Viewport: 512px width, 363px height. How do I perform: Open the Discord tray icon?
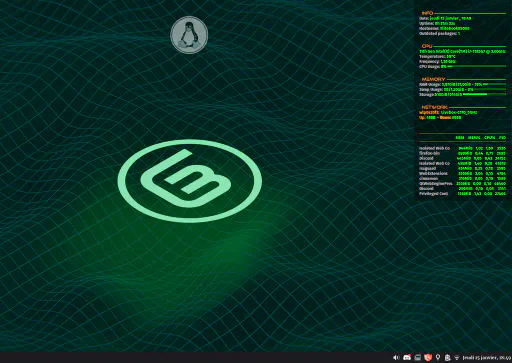point(407,357)
